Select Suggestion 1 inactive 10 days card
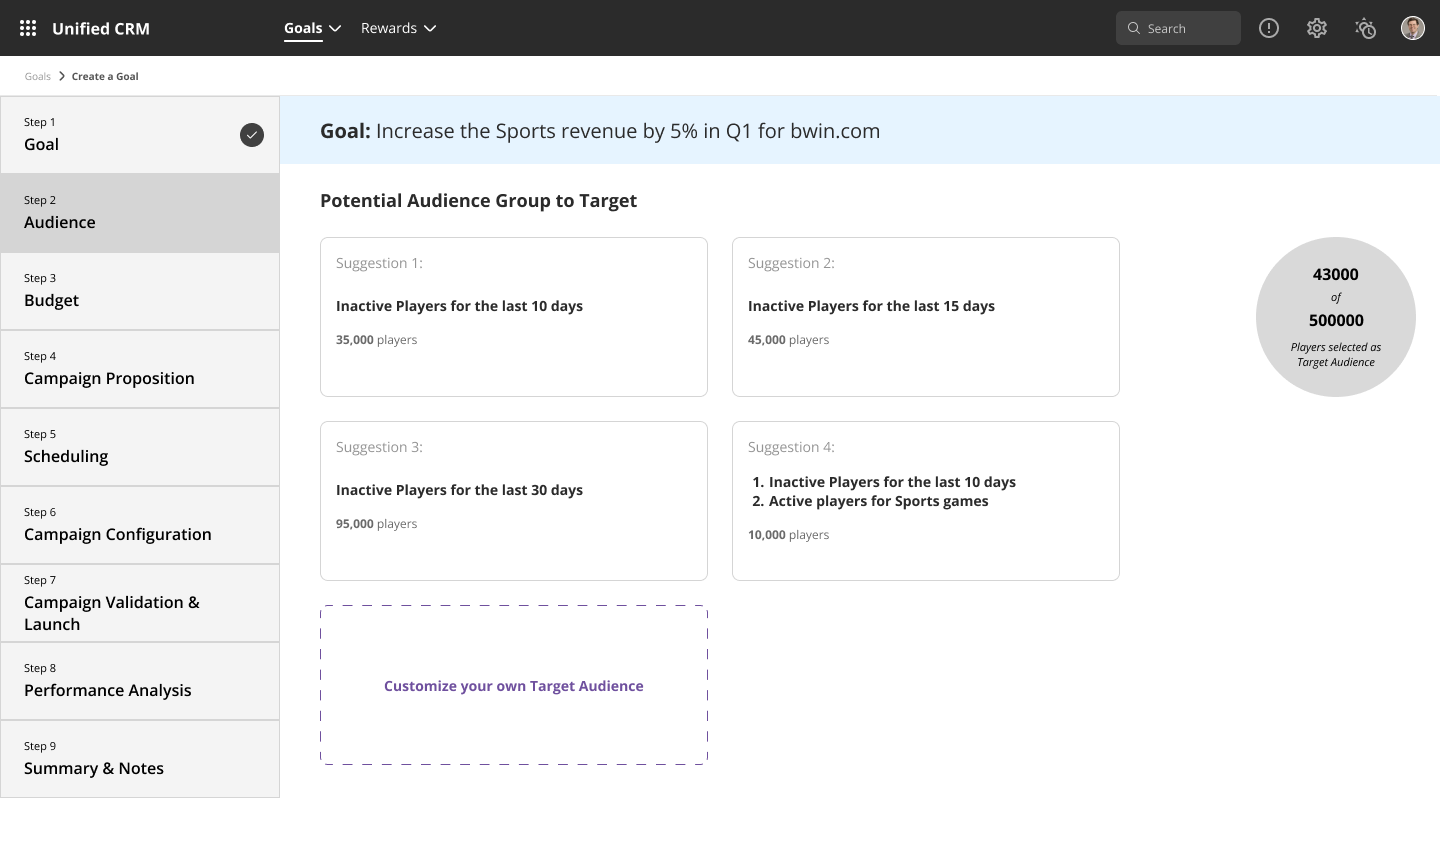 (x=514, y=317)
